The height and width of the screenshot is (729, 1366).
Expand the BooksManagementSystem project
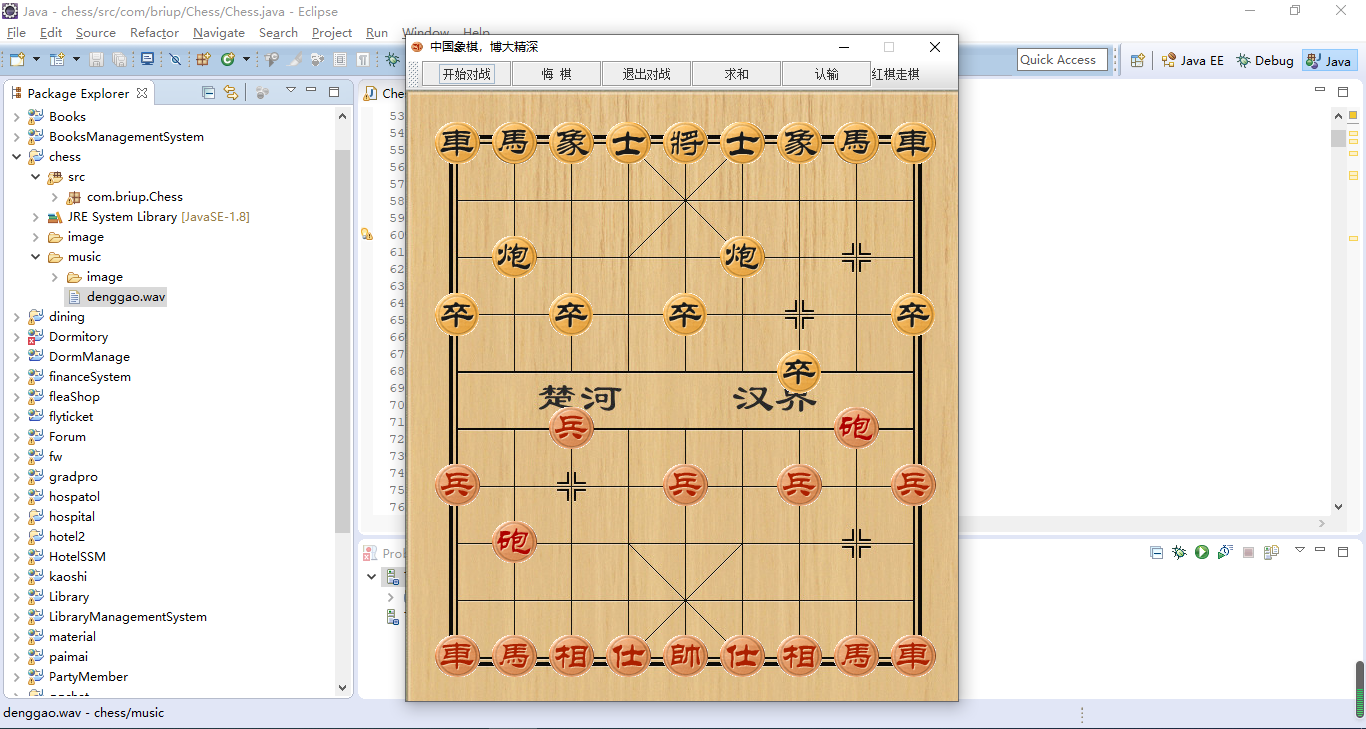coord(16,137)
